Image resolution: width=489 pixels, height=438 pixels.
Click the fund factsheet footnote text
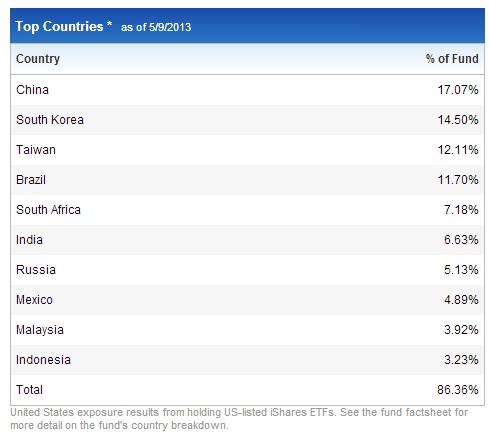[239, 419]
